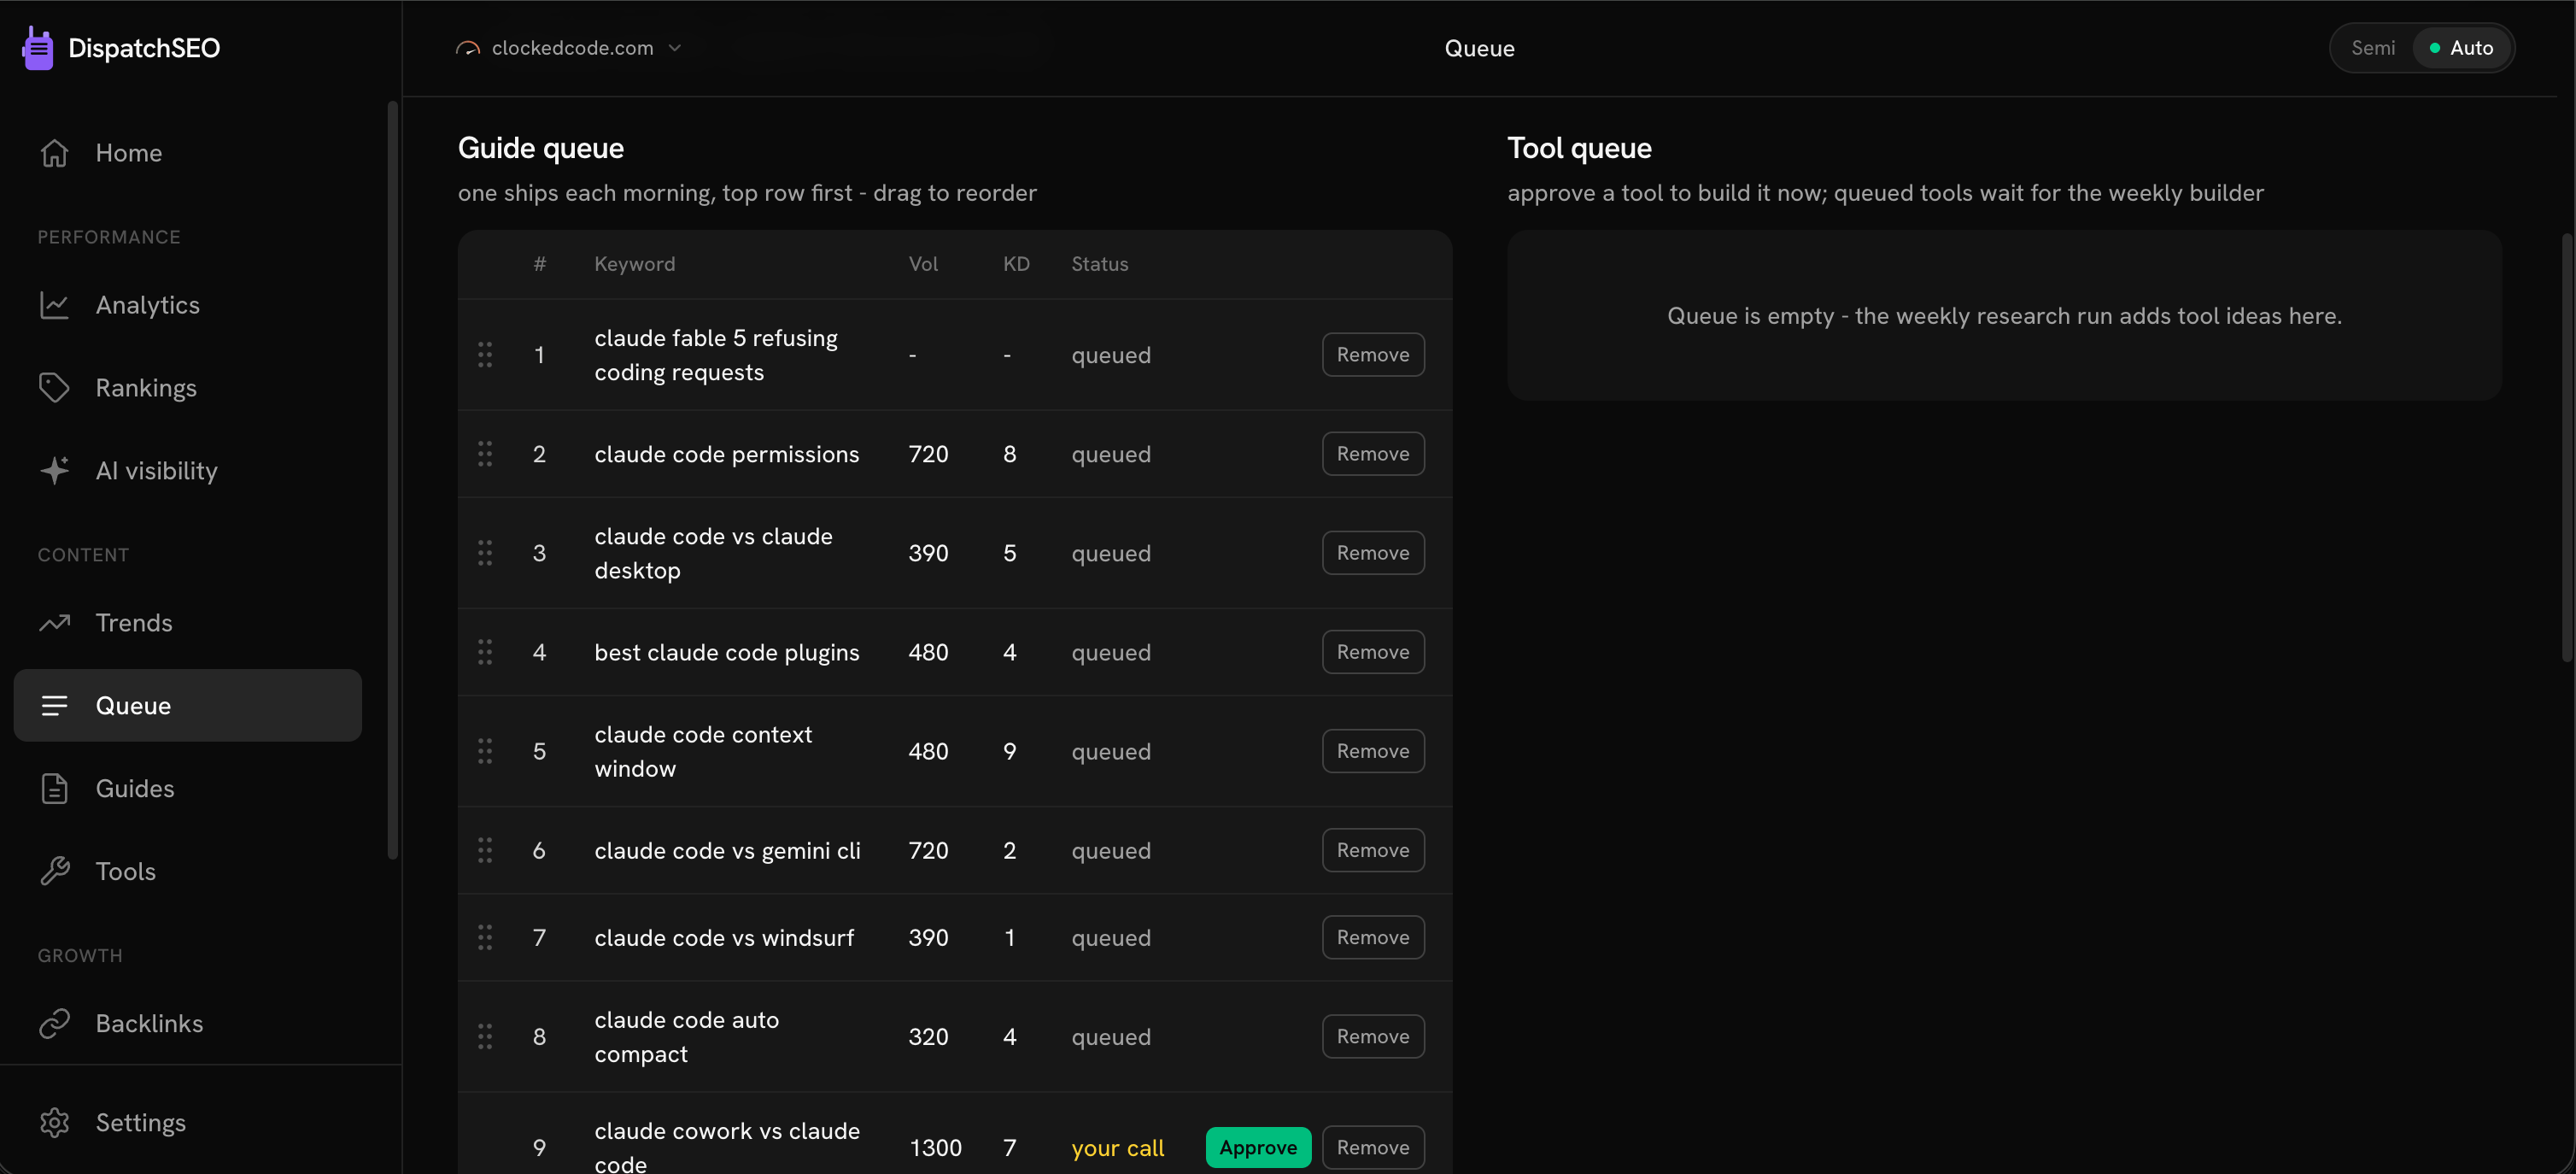This screenshot has height=1174, width=2576.
Task: Click keyword 'claude code vs gemini cli'
Action: pyautogui.click(x=727, y=851)
